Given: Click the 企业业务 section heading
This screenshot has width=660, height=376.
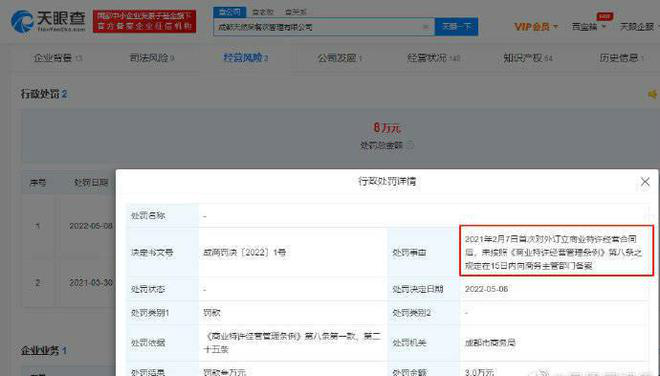Looking at the screenshot, I should coord(44,350).
